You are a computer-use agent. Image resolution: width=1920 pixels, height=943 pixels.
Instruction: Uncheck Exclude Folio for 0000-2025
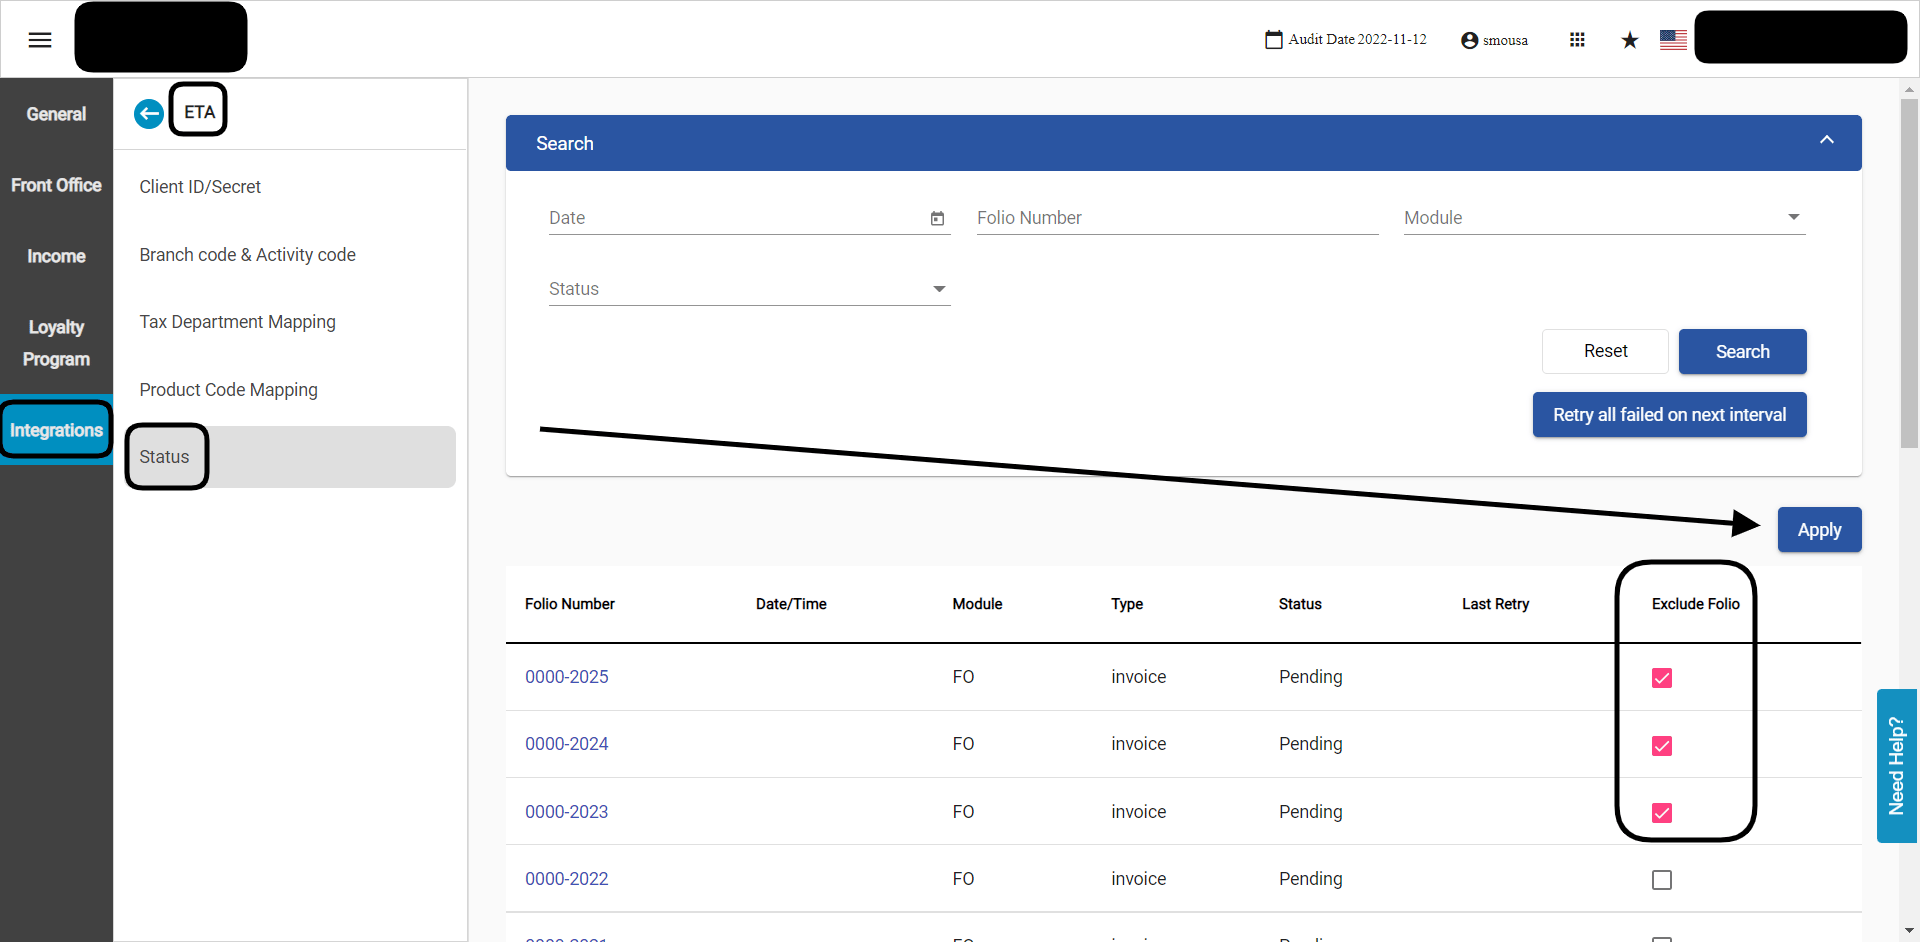coord(1662,678)
